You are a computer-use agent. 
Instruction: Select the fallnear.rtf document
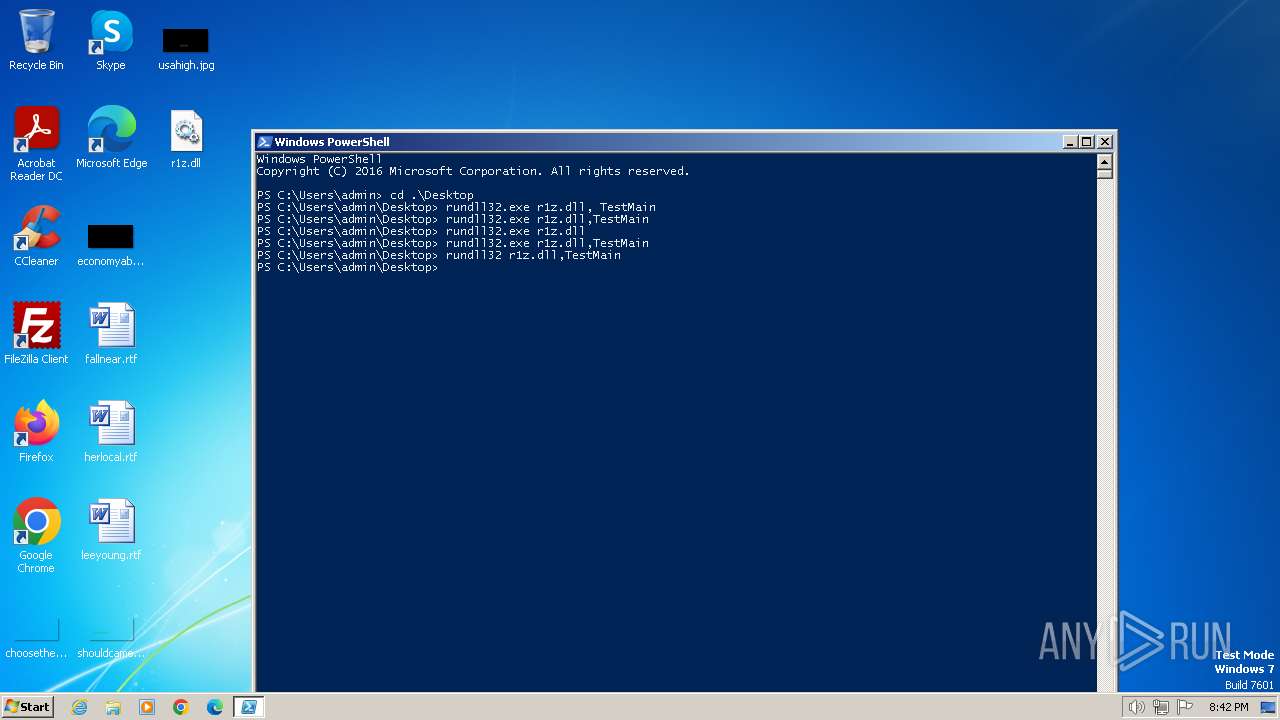click(111, 334)
